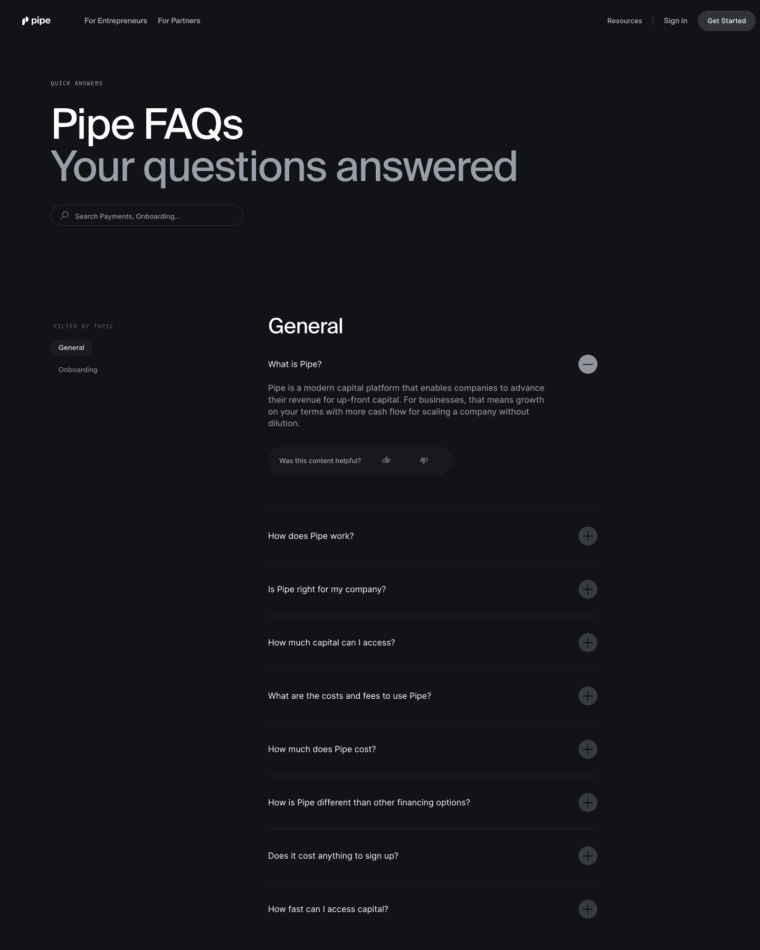Image resolution: width=760 pixels, height=950 pixels.
Task: Click the plus icon next to 'Does it cost anything to sign up?'
Action: (x=587, y=856)
